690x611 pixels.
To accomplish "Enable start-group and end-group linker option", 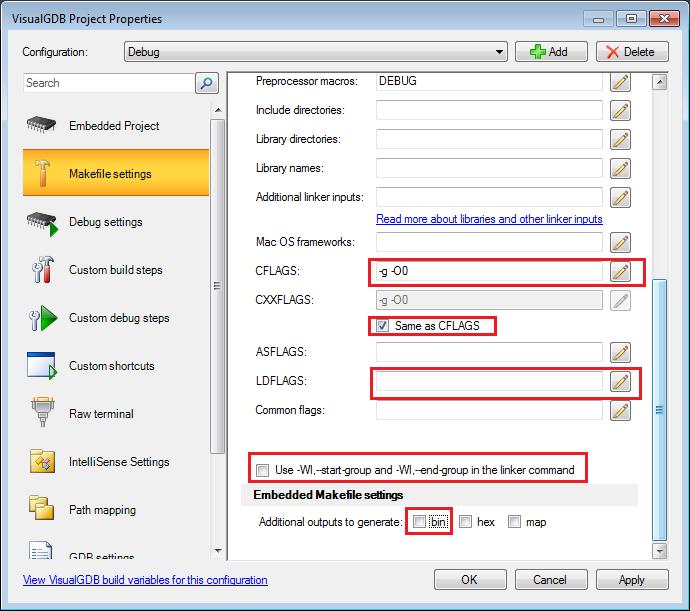I will (x=262, y=470).
